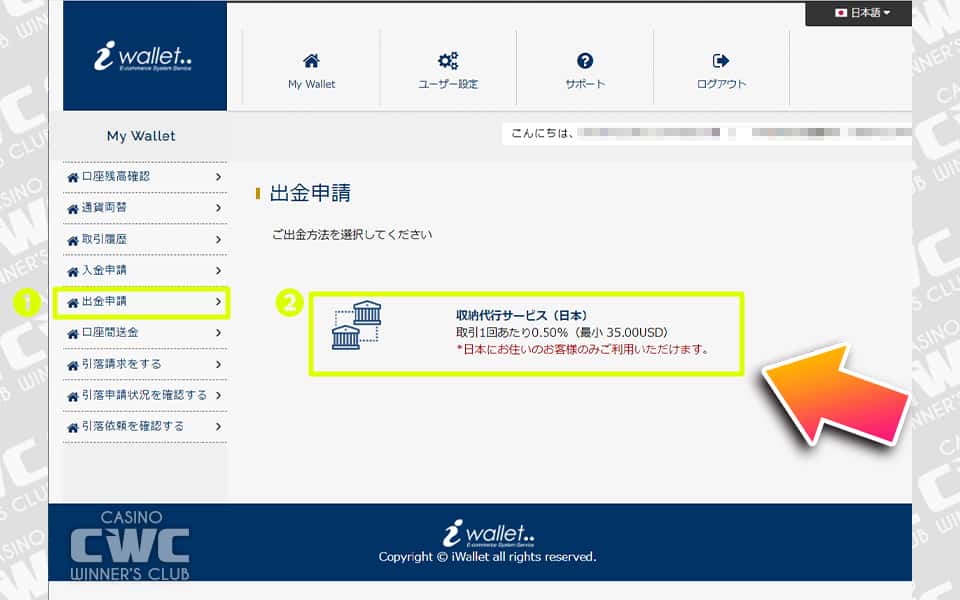Open 口座間送金 in the sidebar
The width and height of the screenshot is (960, 600).
[110, 332]
